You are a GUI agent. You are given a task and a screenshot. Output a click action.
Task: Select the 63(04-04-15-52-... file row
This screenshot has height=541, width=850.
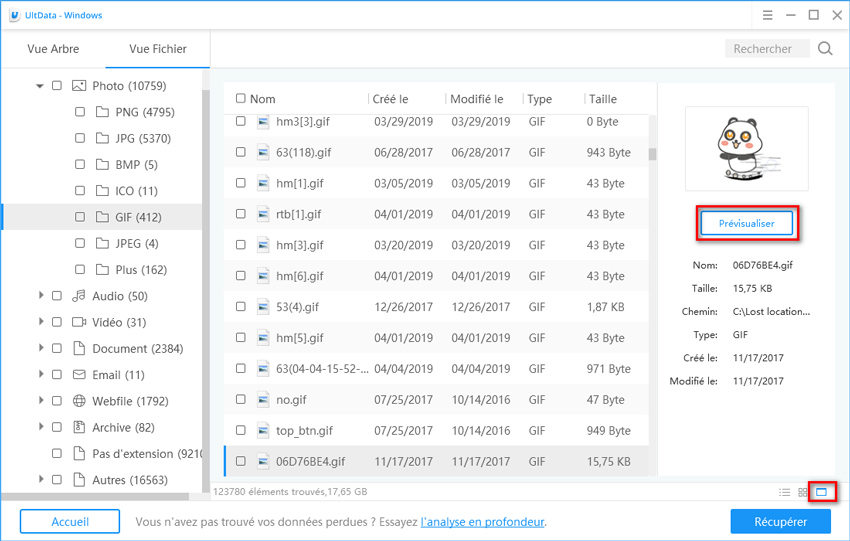coord(436,369)
